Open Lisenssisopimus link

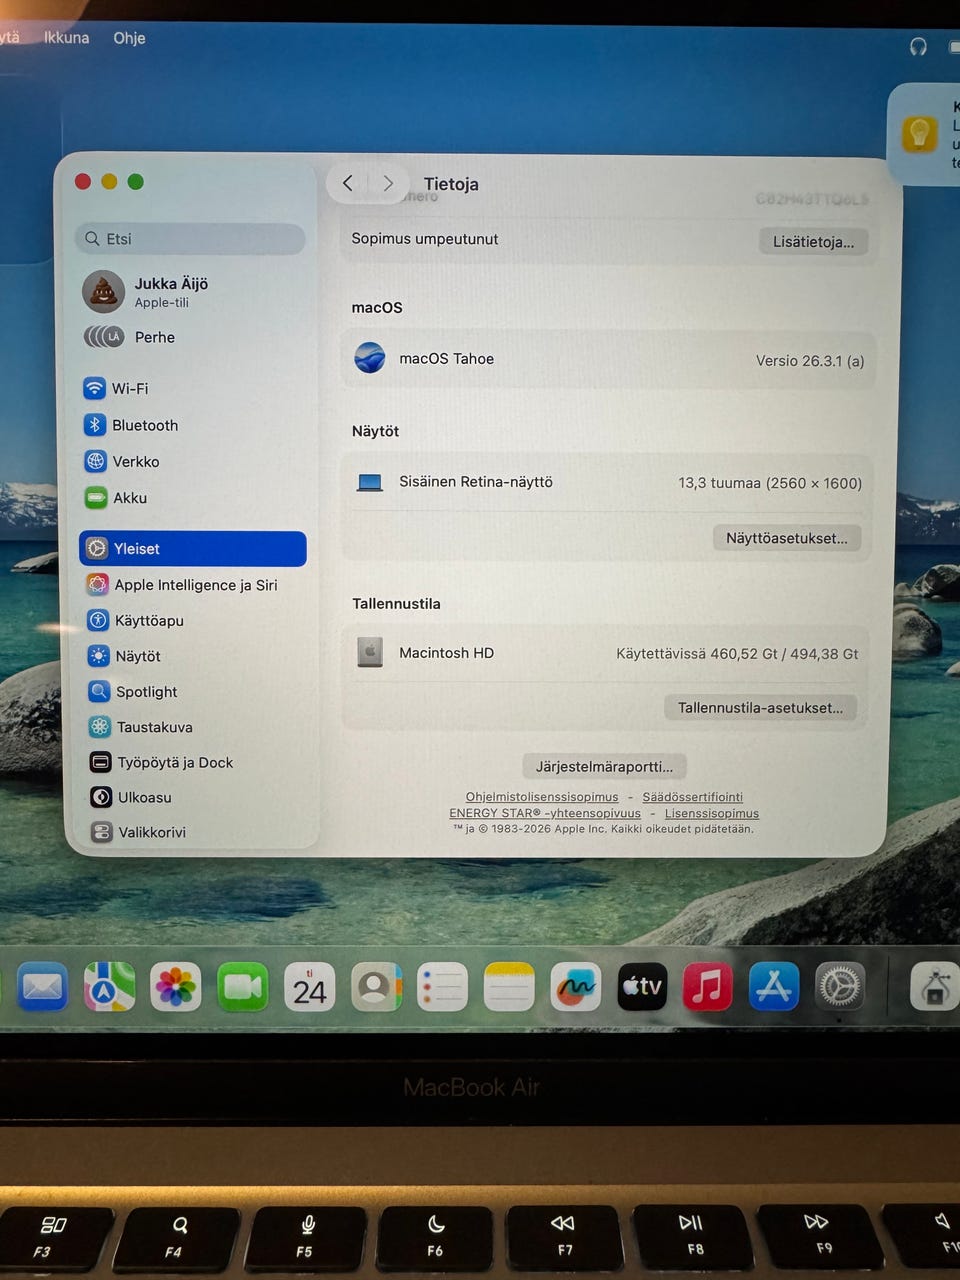(712, 813)
